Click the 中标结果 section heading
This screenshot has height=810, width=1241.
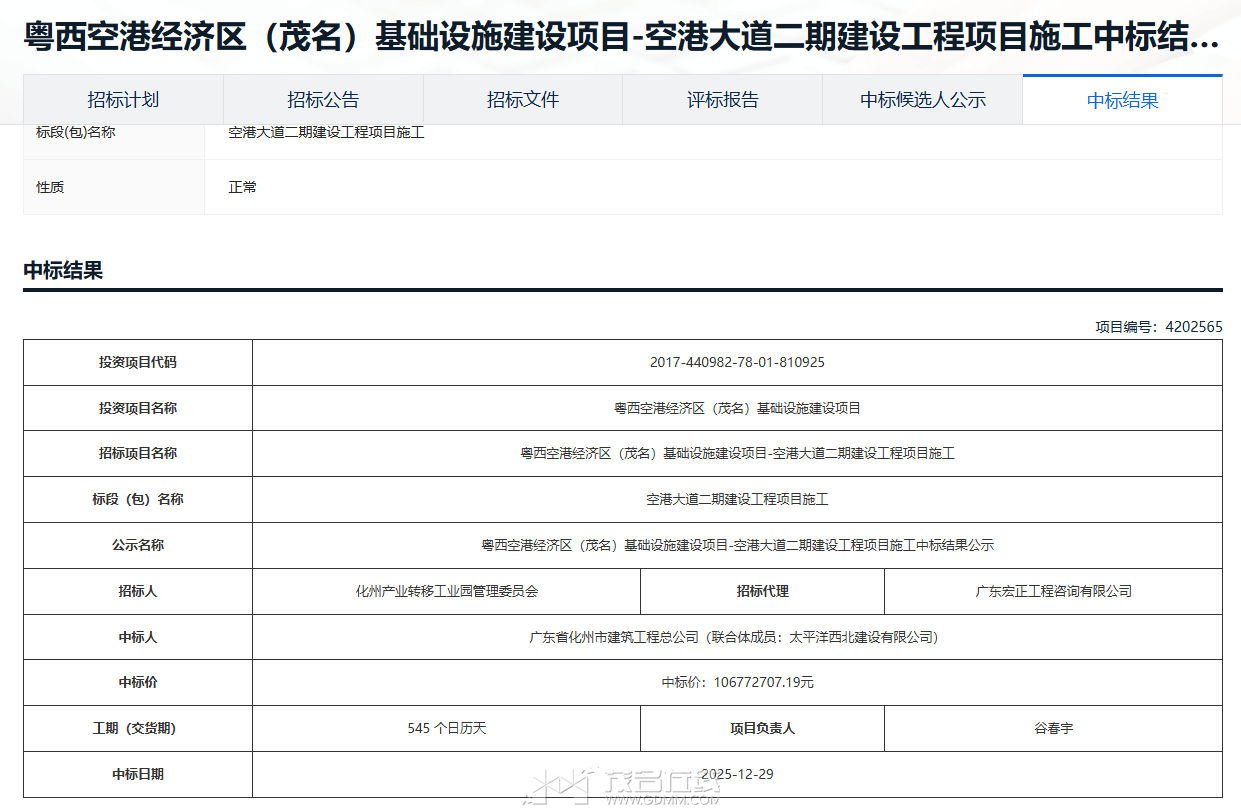pyautogui.click(x=63, y=270)
